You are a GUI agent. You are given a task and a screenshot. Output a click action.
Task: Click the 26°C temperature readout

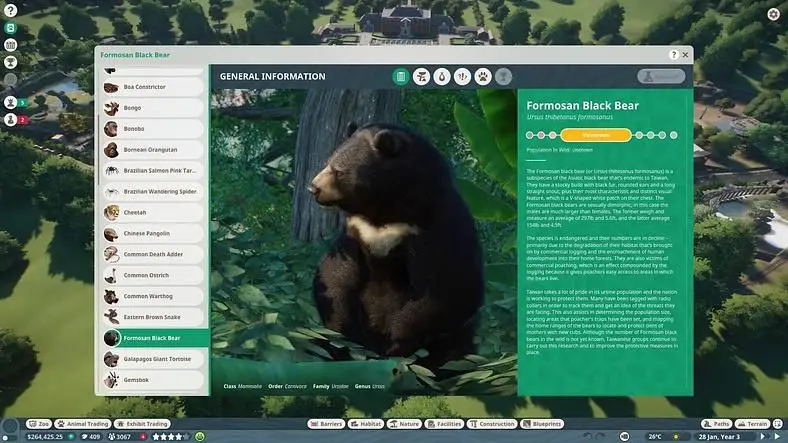(655, 437)
